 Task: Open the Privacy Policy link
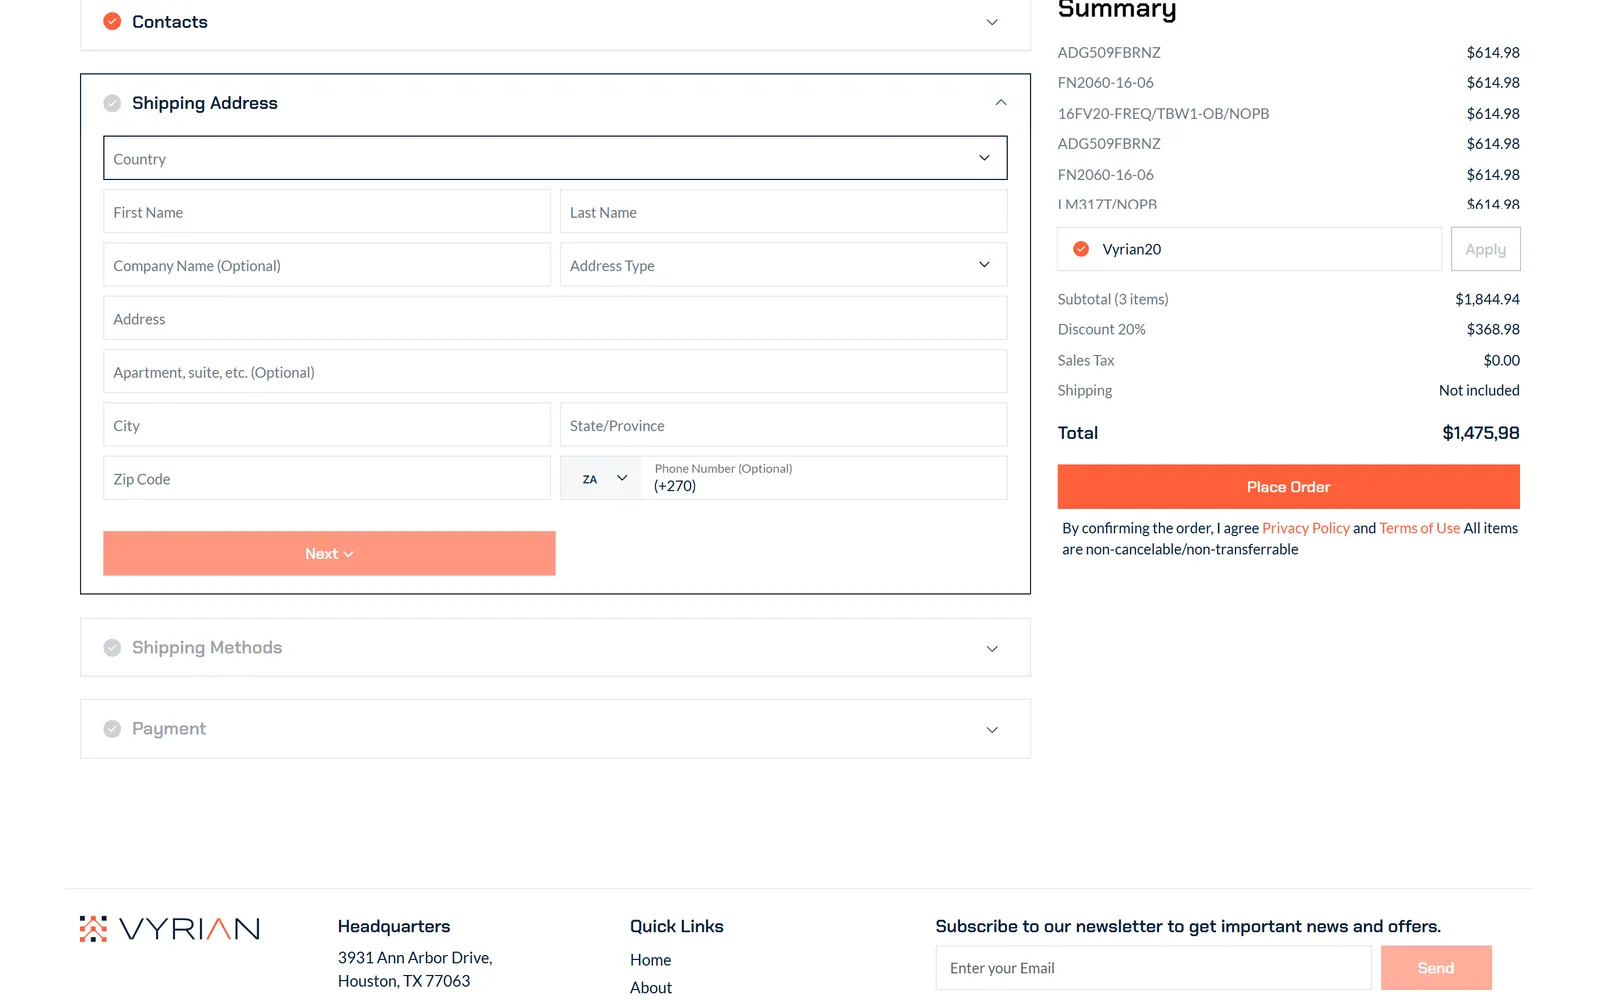coord(1305,528)
